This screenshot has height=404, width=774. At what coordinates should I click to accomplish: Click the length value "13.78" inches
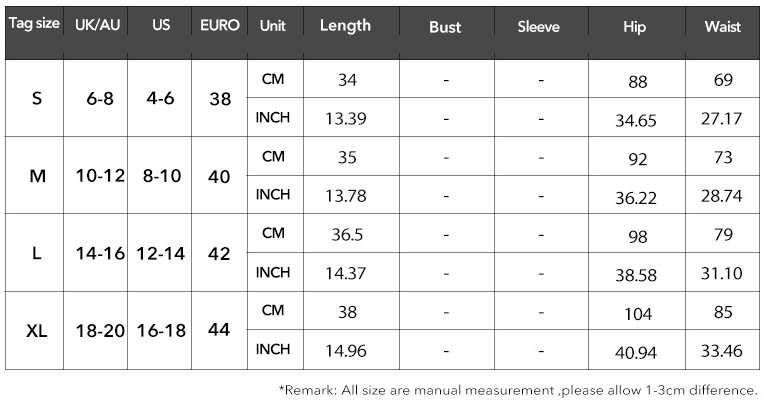(x=346, y=196)
